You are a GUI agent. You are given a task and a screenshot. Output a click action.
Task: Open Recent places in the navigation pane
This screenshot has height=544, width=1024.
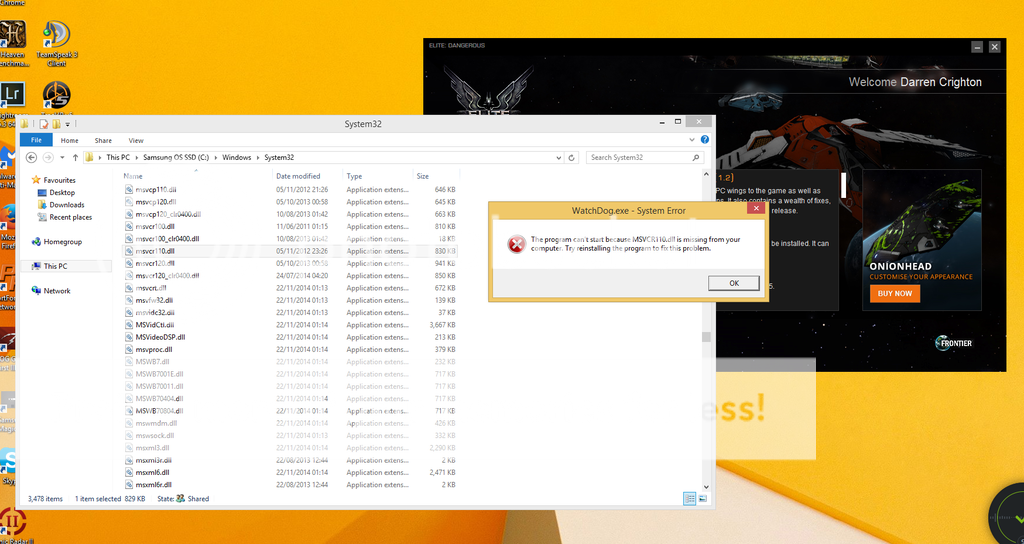click(x=71, y=217)
